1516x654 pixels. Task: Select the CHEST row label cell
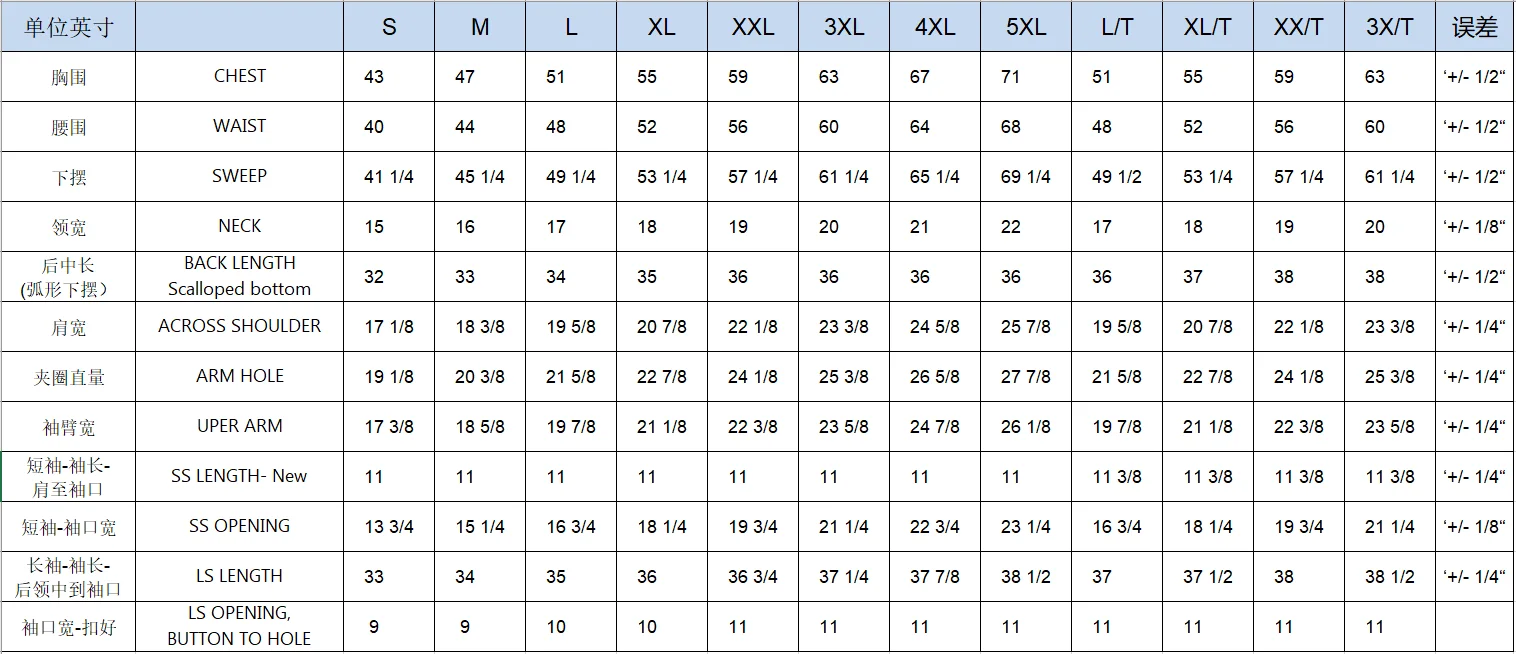coord(240,76)
